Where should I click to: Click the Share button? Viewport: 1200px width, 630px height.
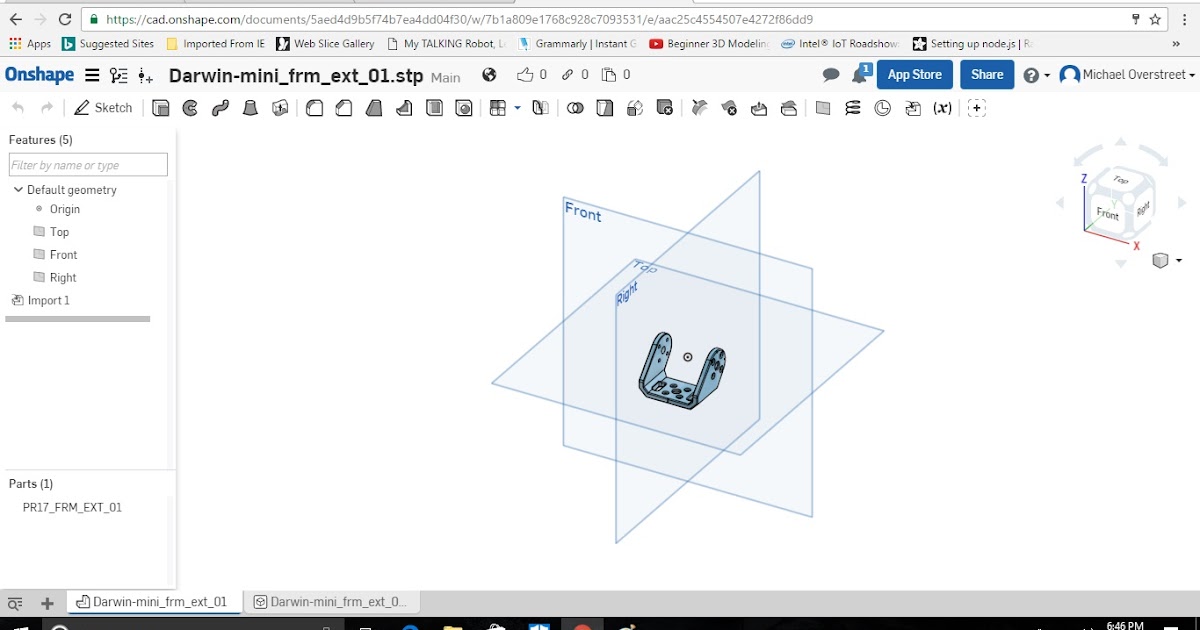click(x=986, y=74)
